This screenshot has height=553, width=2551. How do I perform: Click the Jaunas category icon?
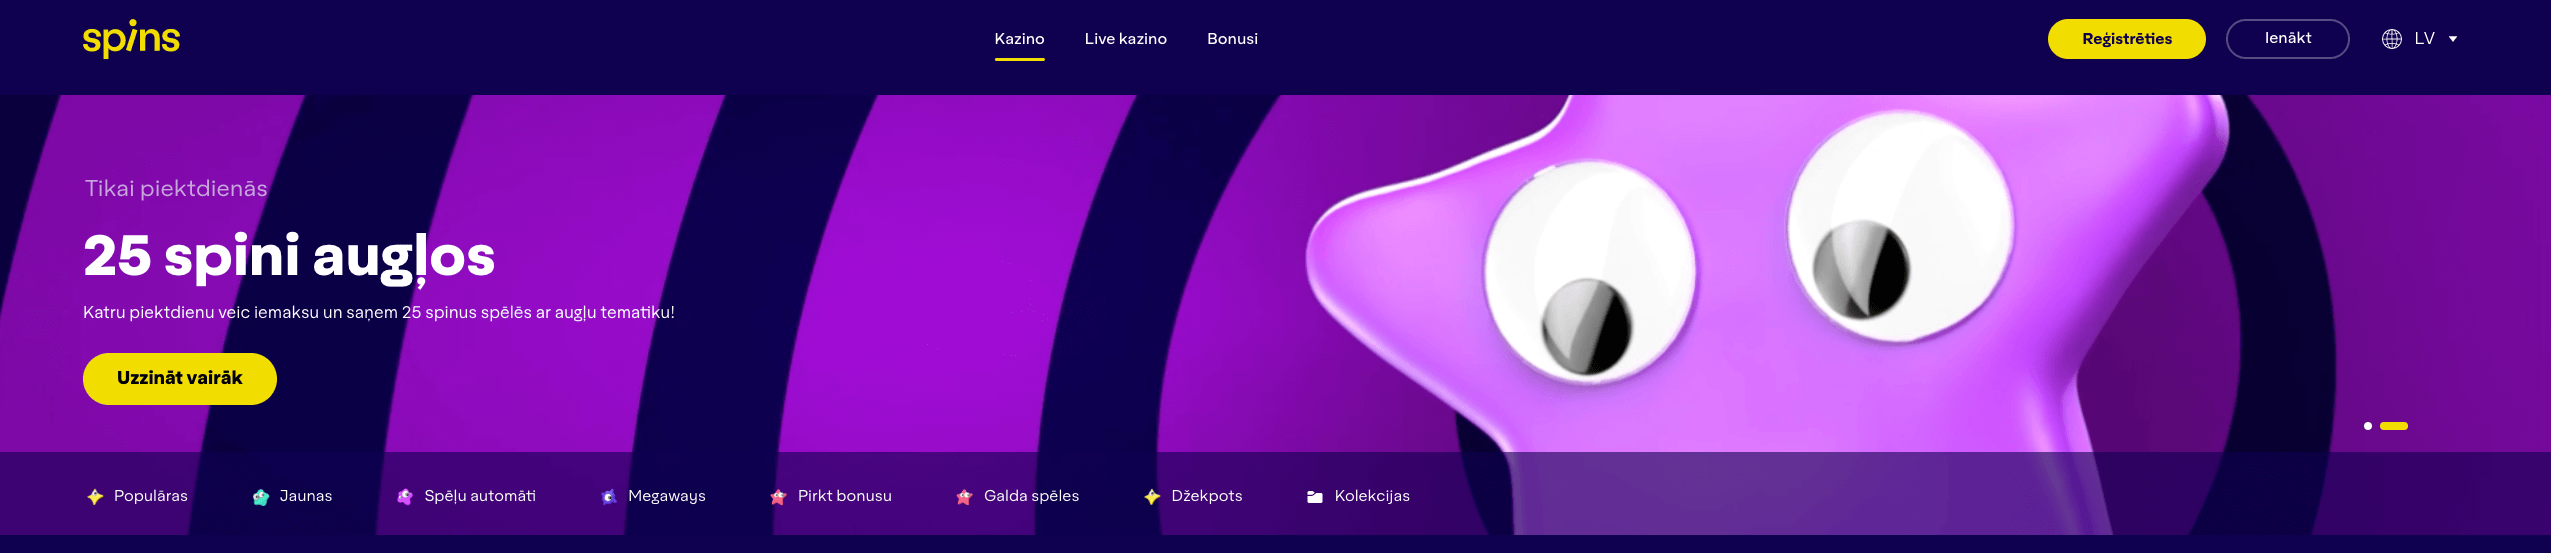click(261, 496)
